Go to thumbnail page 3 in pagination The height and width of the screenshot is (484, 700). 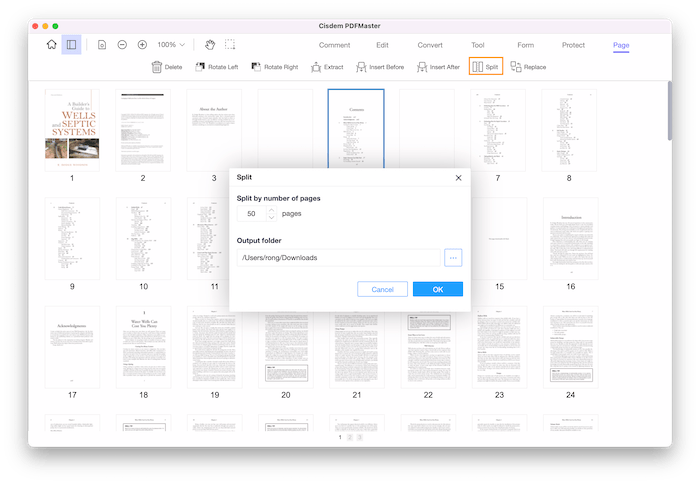point(360,437)
